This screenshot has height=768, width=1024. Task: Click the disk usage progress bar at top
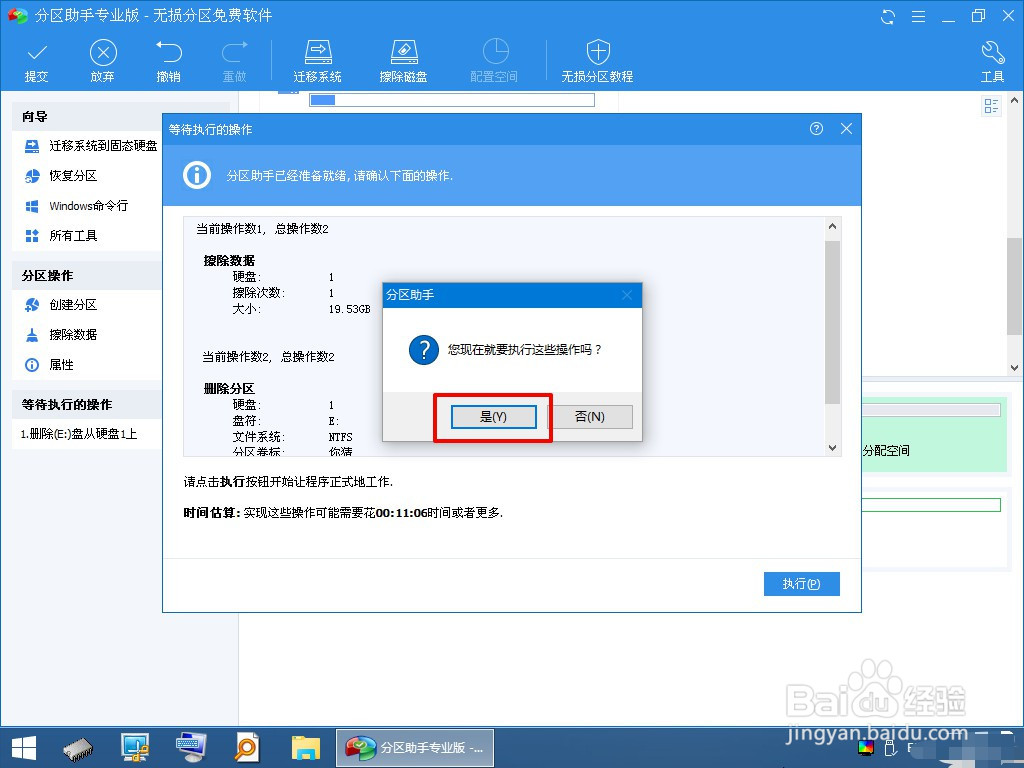point(452,100)
